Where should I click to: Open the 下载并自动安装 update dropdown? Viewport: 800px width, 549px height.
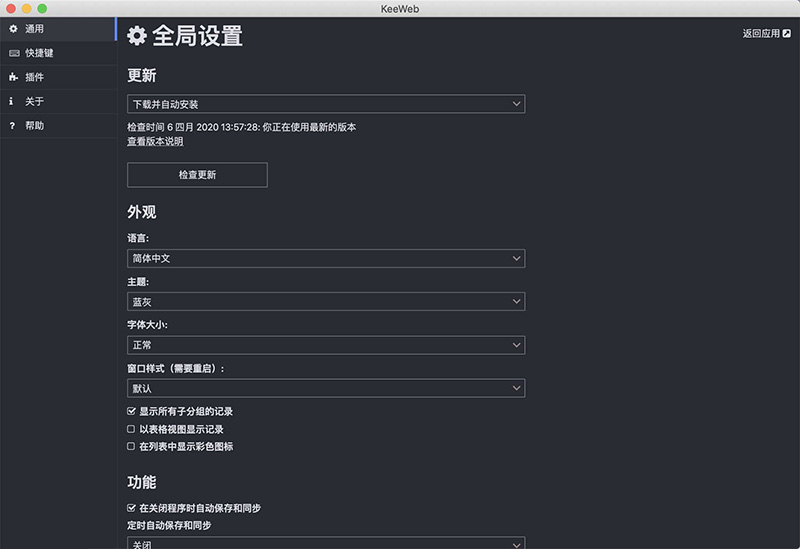point(326,104)
